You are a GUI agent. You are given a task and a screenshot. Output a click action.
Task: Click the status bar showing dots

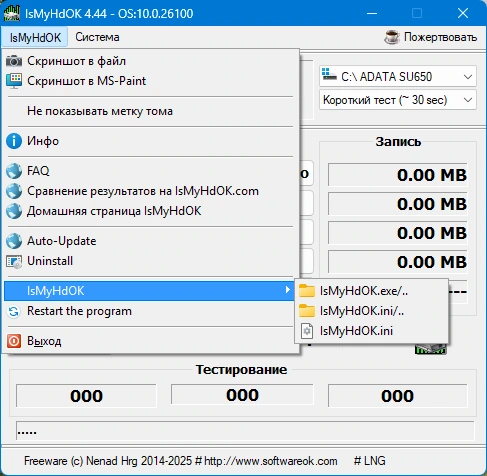(x=245, y=431)
